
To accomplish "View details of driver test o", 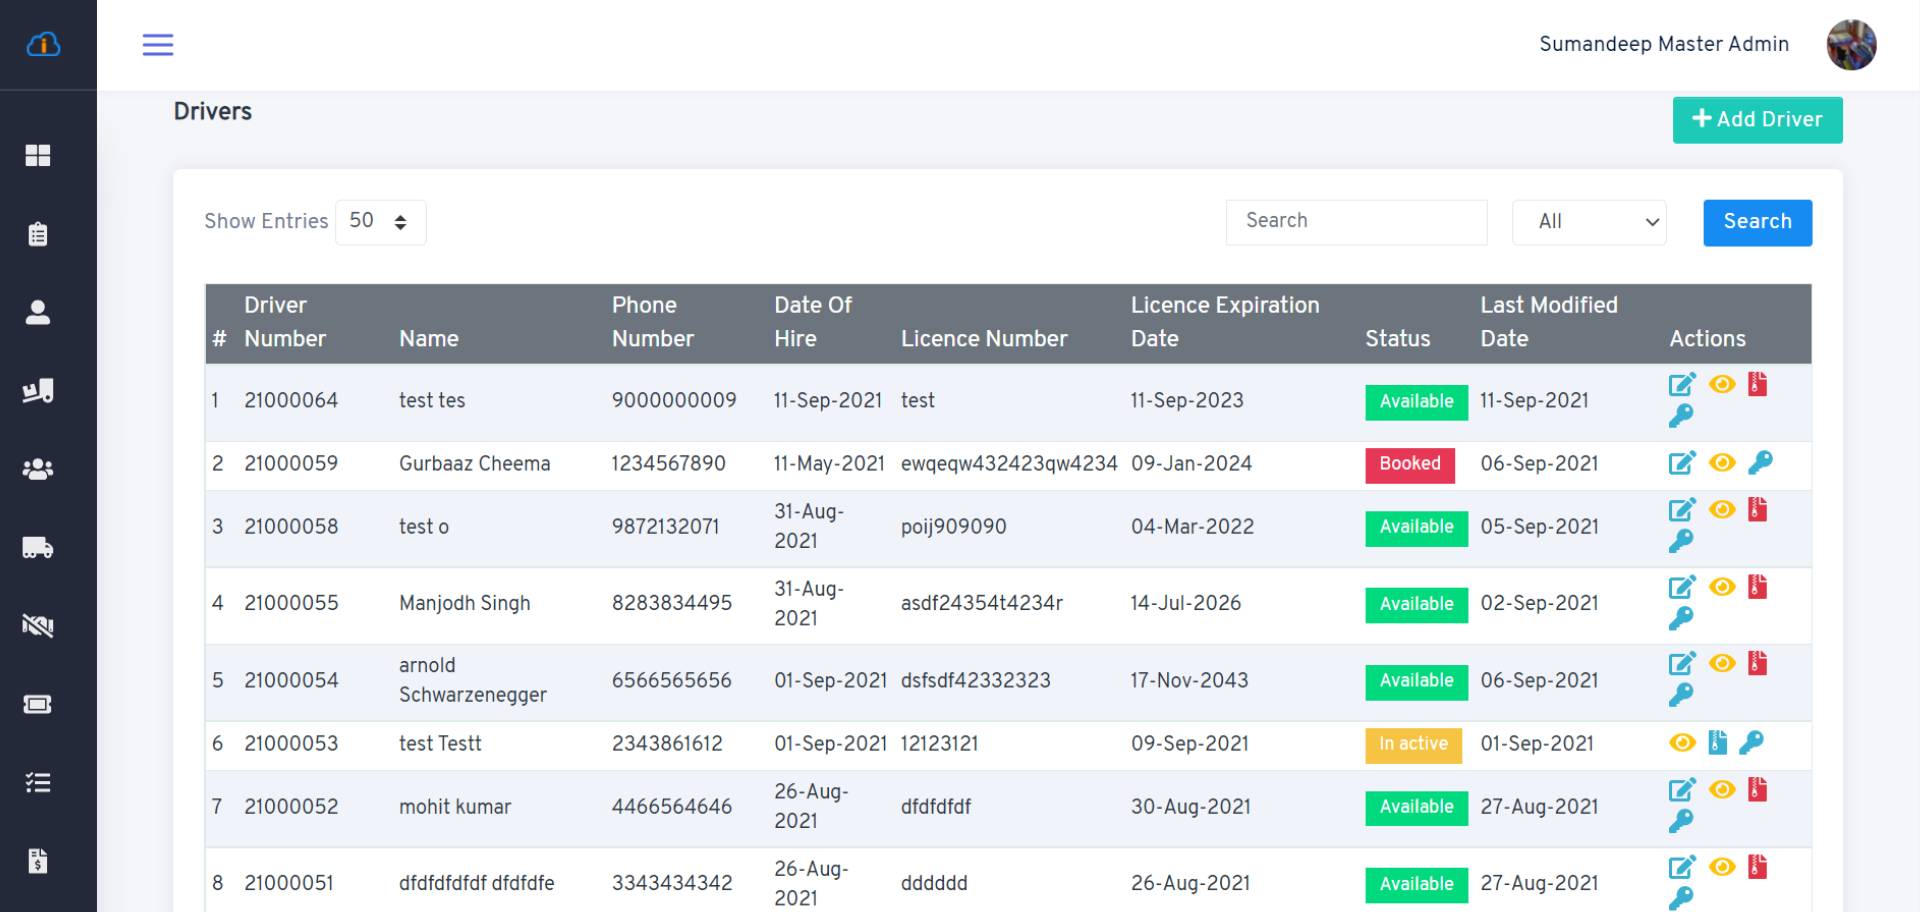I will coord(1722,509).
